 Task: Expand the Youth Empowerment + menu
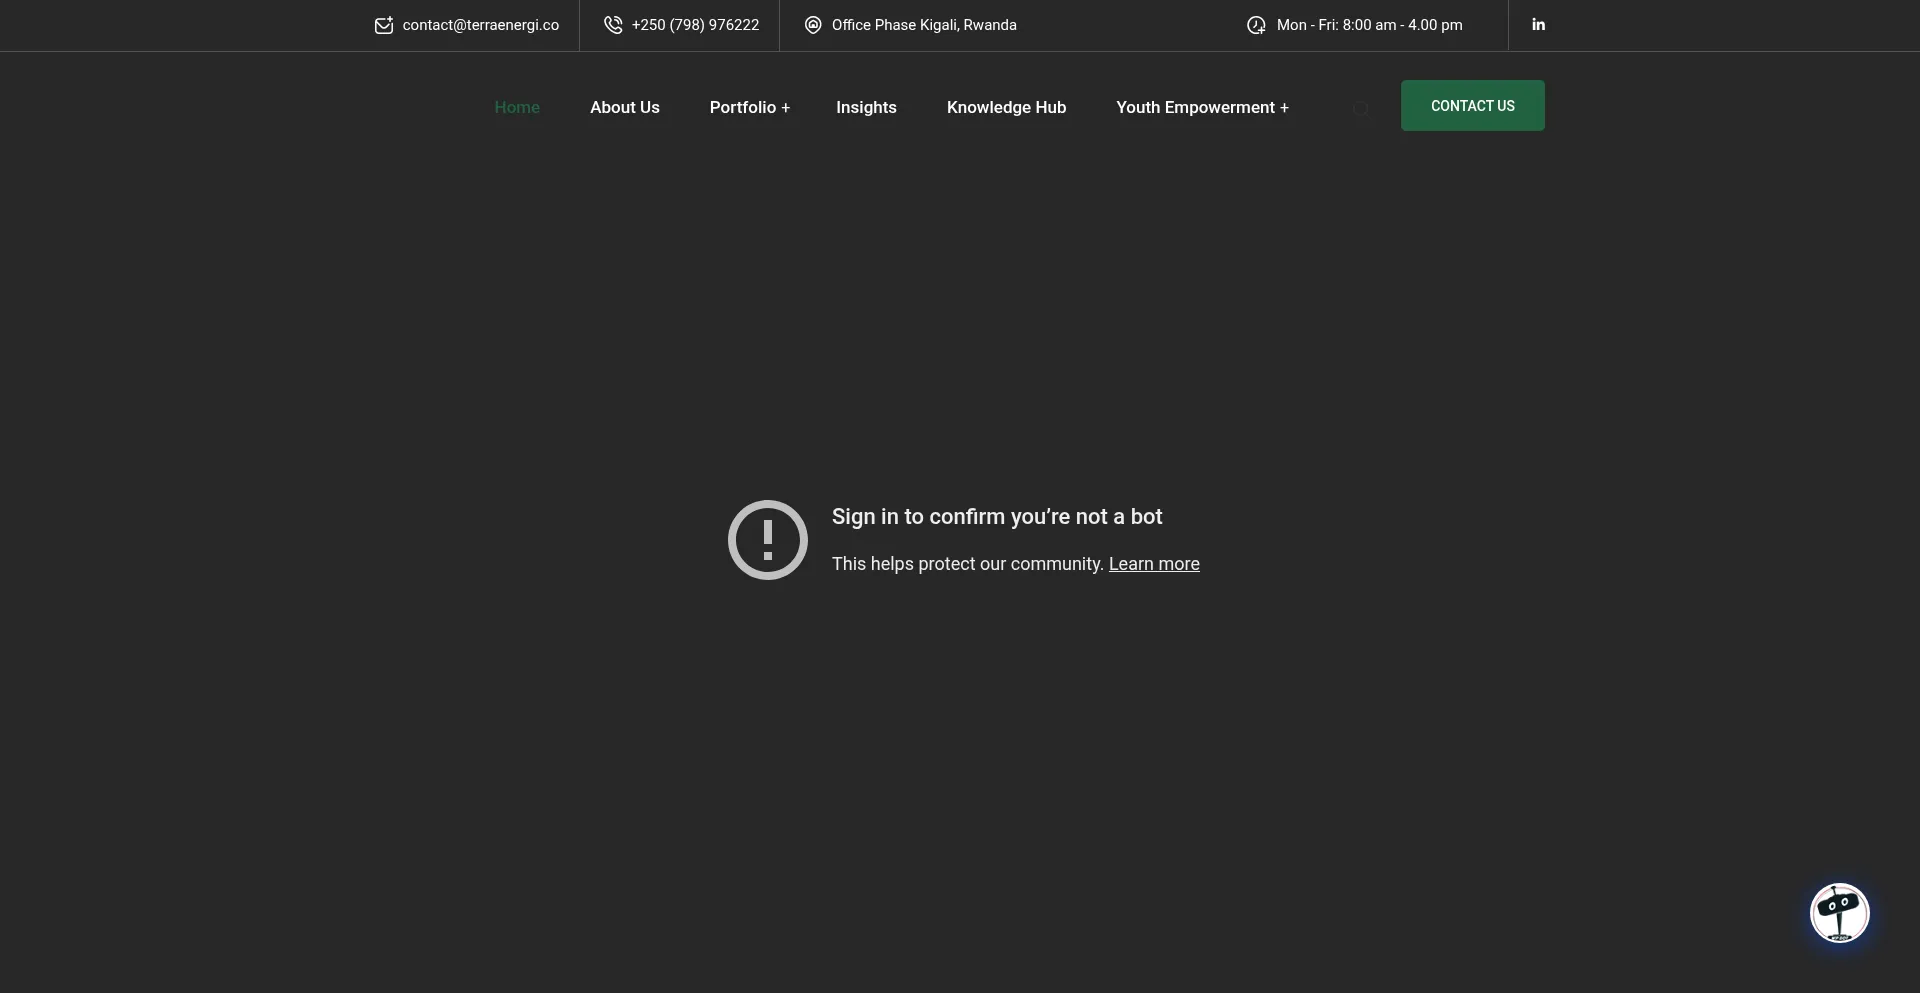pyautogui.click(x=1202, y=107)
